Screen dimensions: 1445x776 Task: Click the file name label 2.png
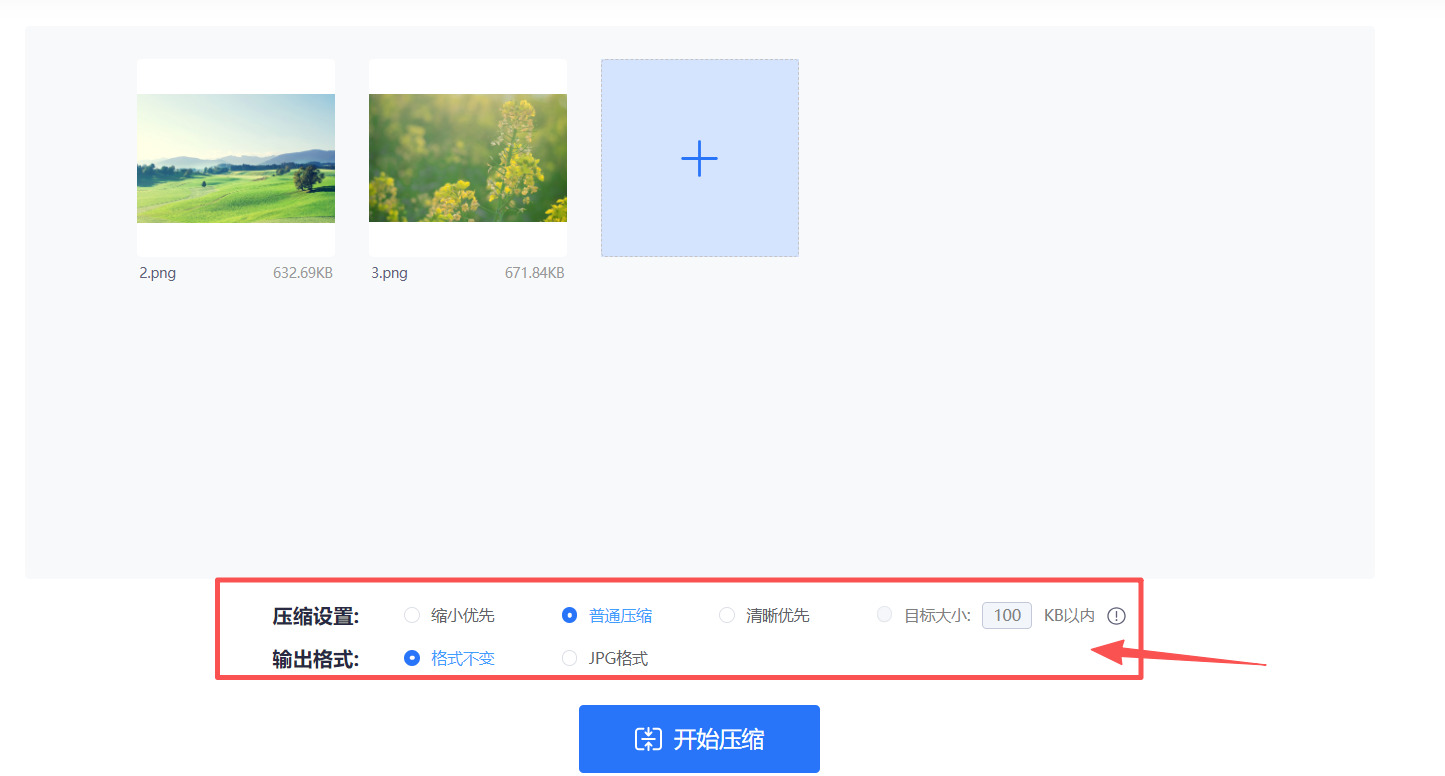157,272
